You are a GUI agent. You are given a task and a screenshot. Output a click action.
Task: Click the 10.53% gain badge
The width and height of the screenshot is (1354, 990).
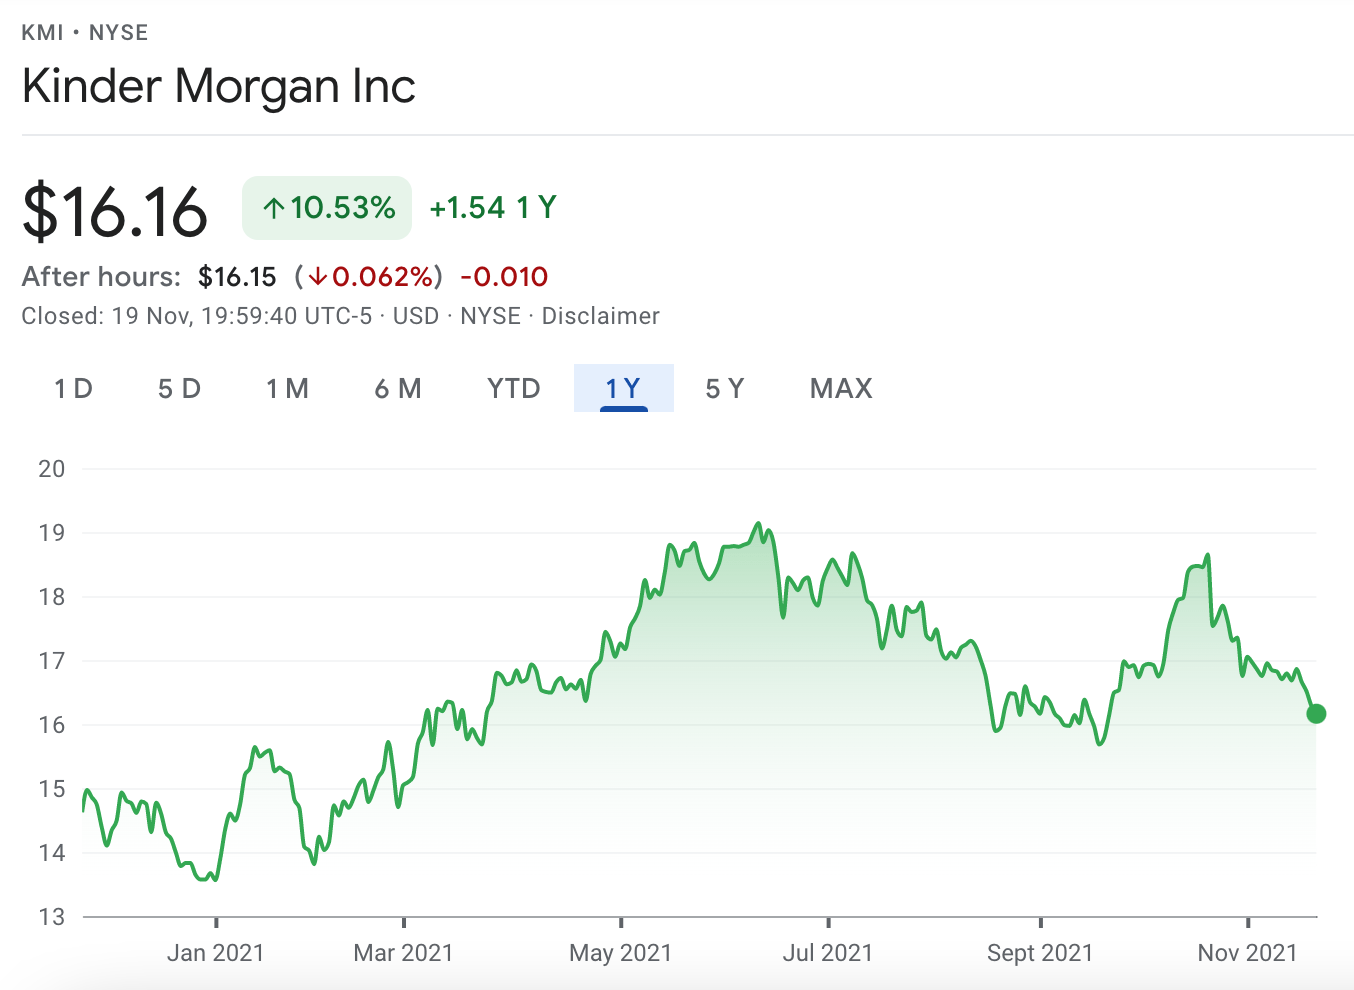tap(326, 207)
